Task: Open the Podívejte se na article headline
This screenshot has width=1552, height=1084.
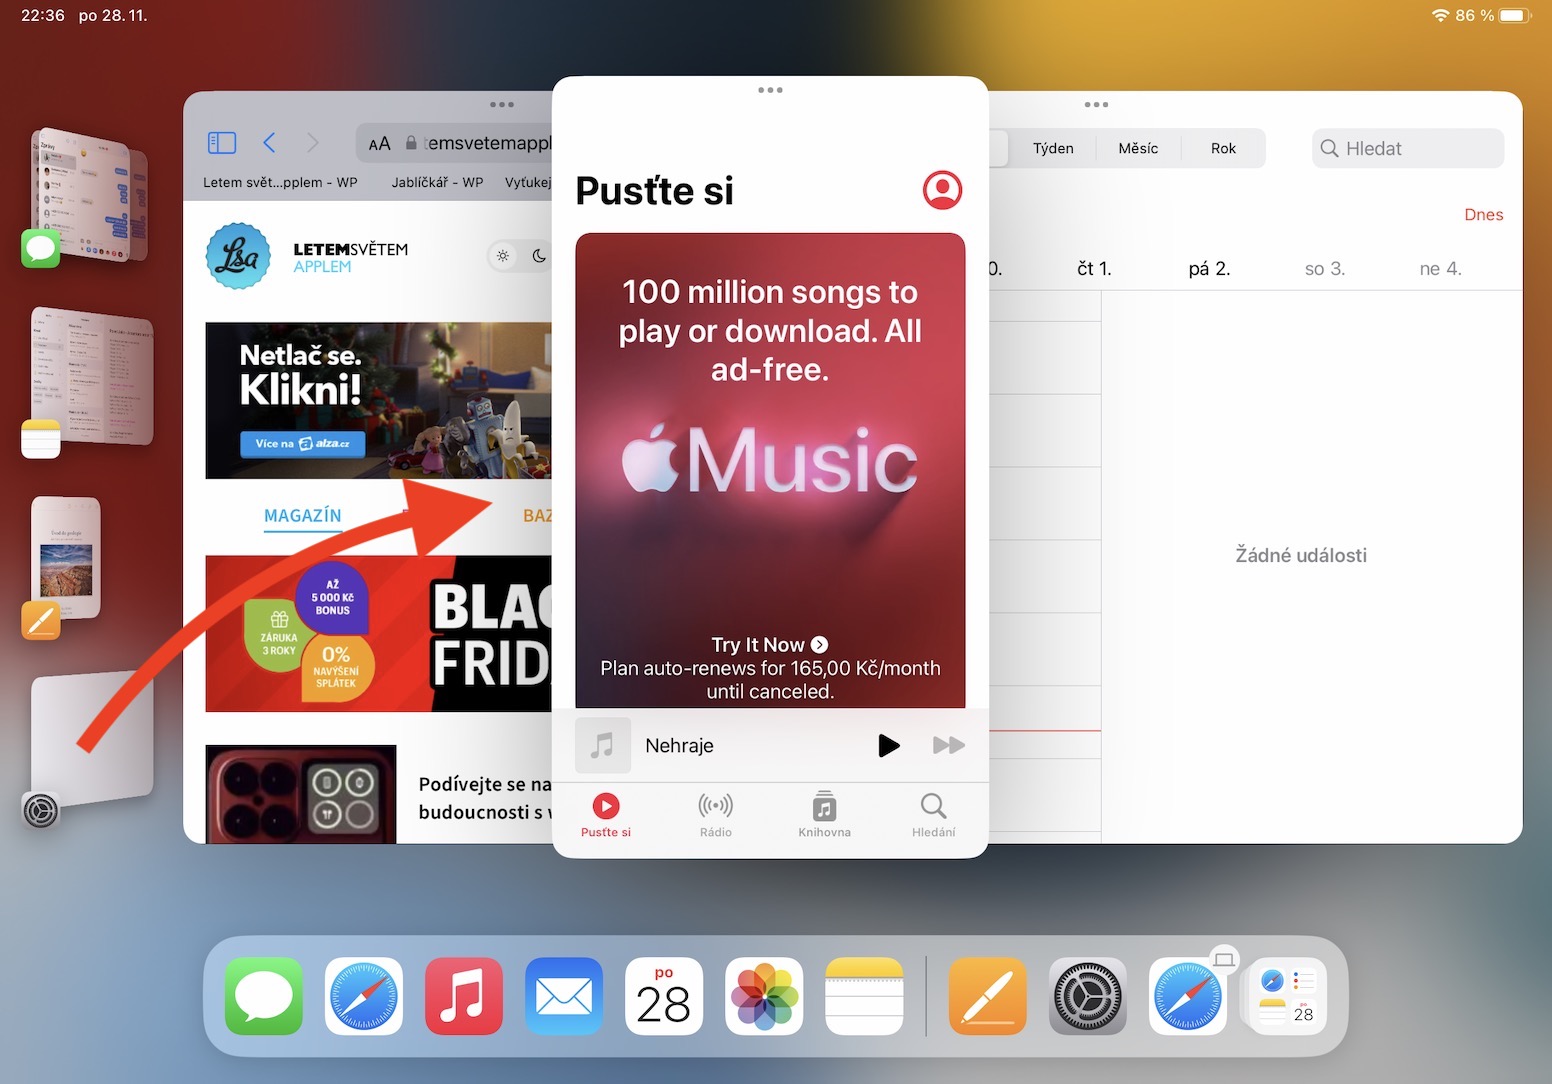Action: [x=485, y=798]
